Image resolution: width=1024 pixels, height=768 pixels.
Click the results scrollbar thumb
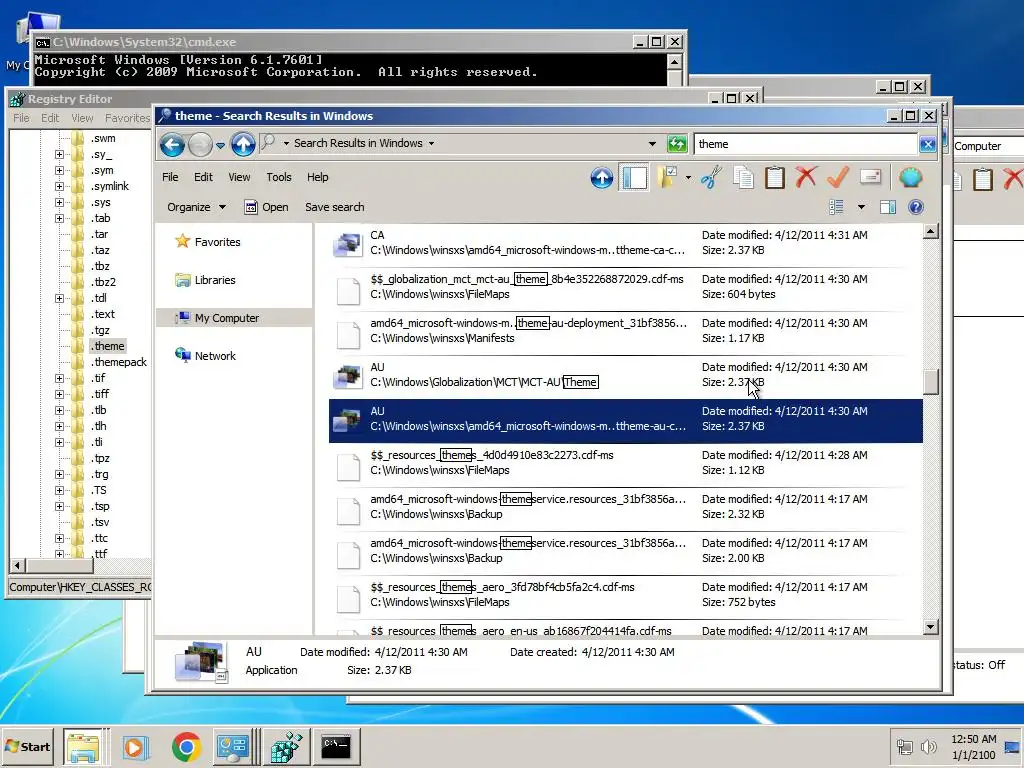click(931, 383)
